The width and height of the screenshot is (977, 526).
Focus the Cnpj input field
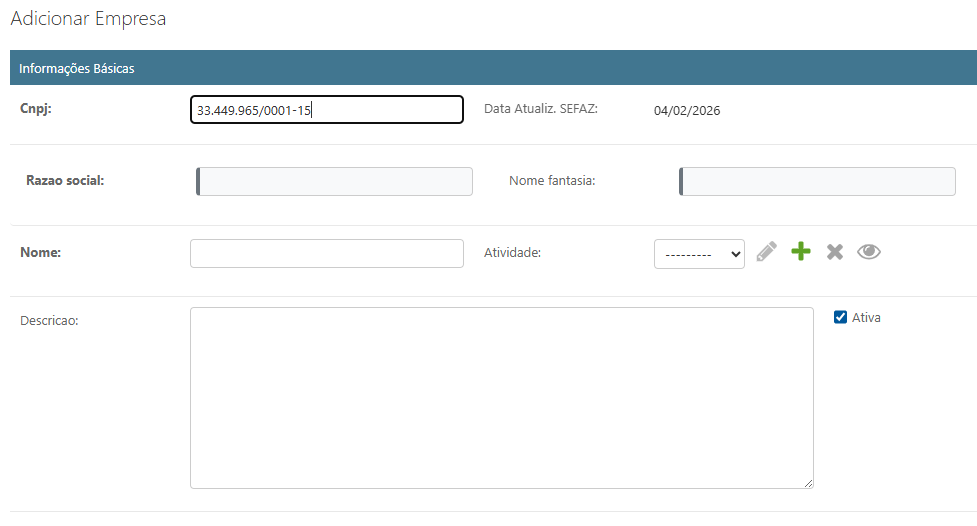click(x=327, y=110)
